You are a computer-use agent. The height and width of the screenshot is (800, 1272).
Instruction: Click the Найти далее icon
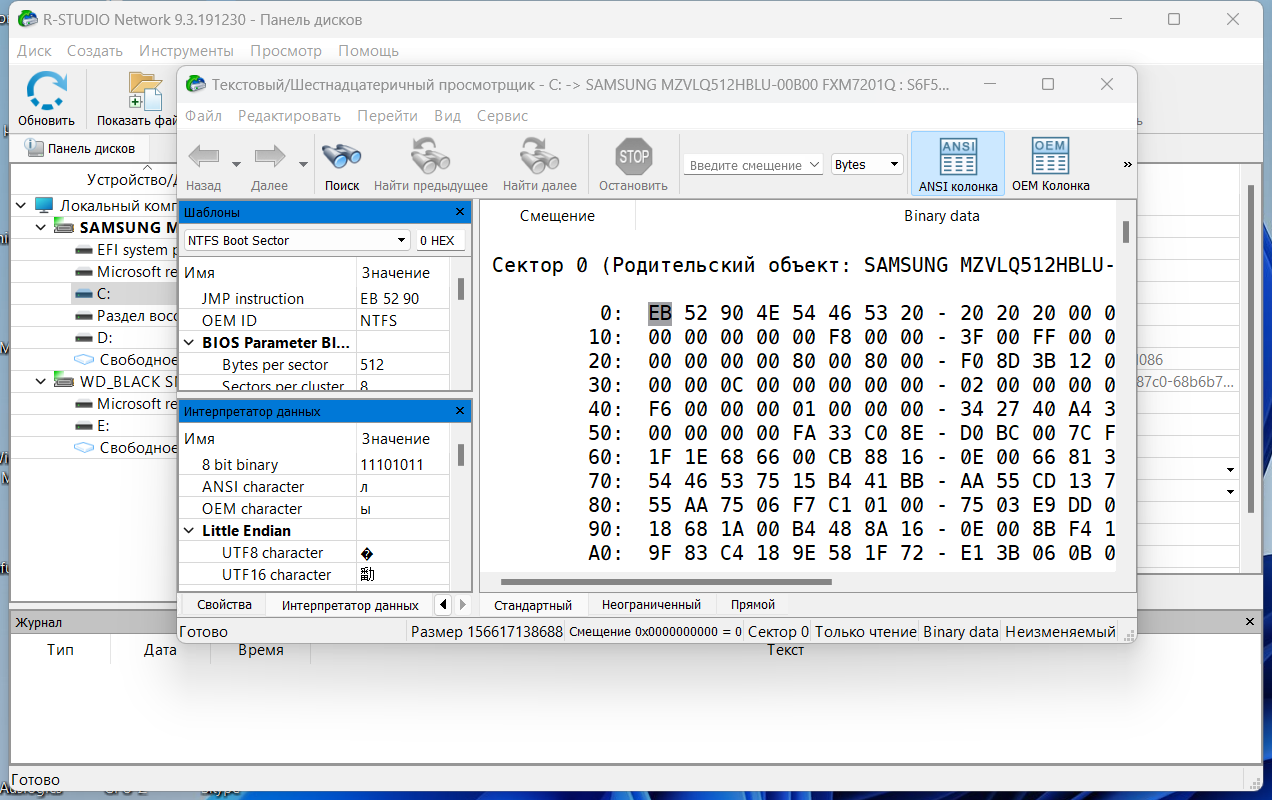click(539, 156)
